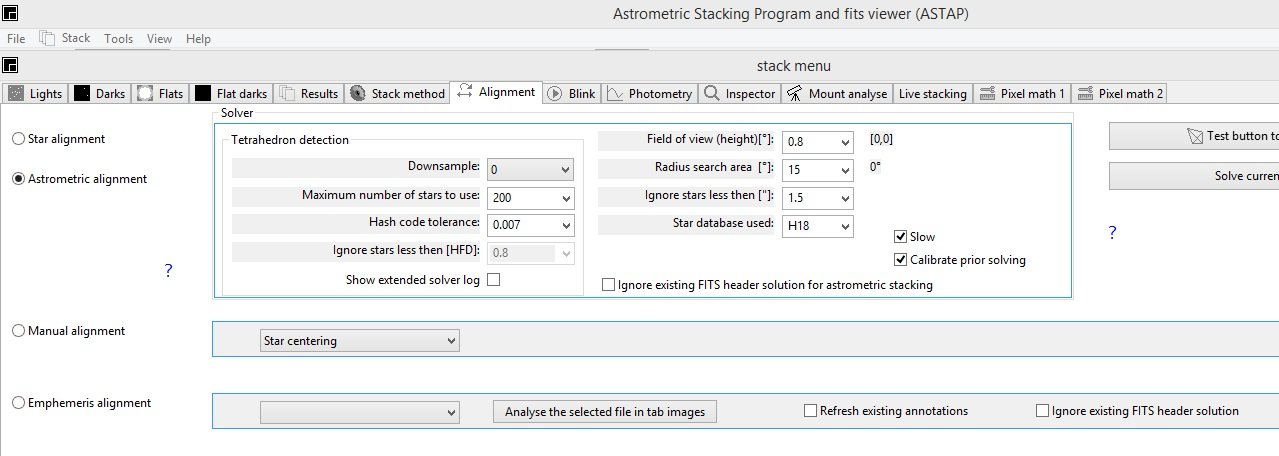
Task: Click the Solve current button
Action: pos(1194,176)
